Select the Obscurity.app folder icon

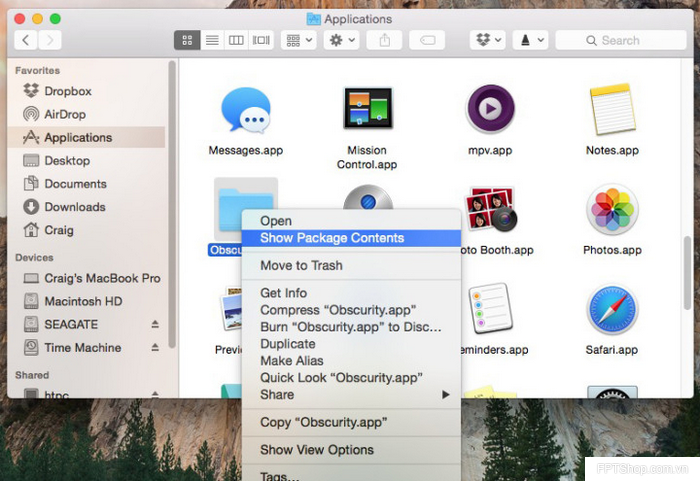(x=229, y=209)
